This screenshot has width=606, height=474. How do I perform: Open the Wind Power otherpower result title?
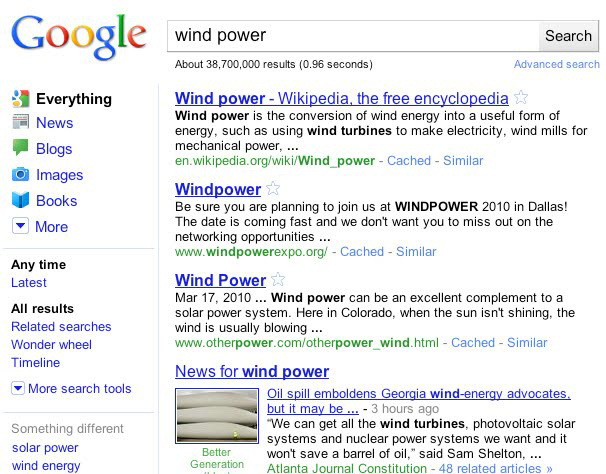click(x=220, y=280)
